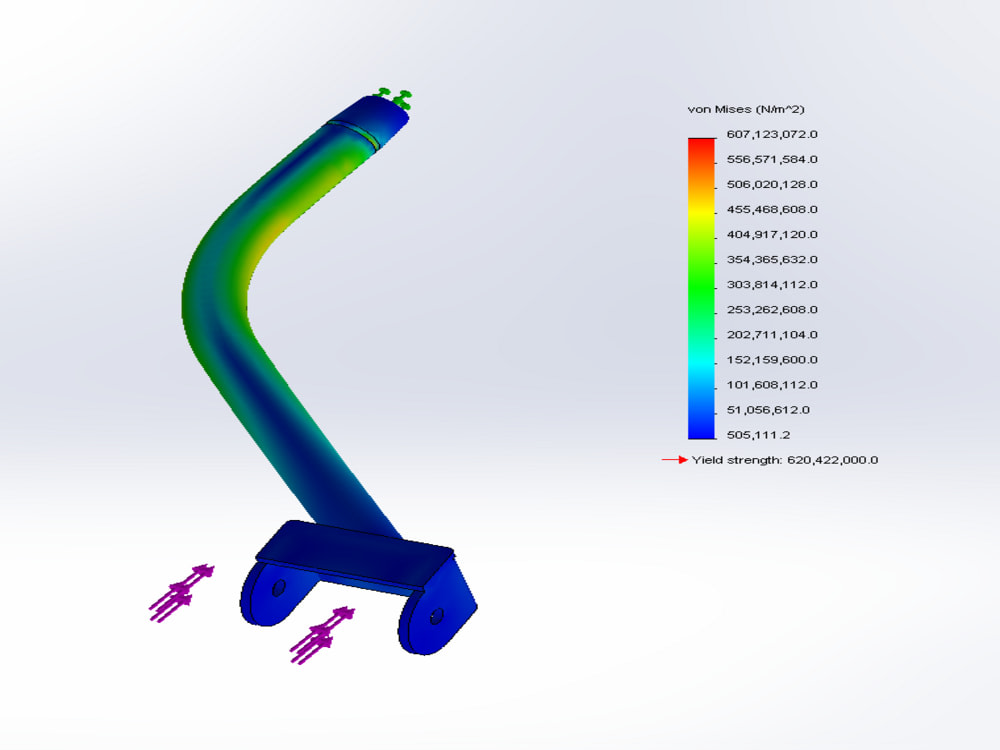
Task: Click the legend value 354,365,632.0
Action: tap(772, 260)
